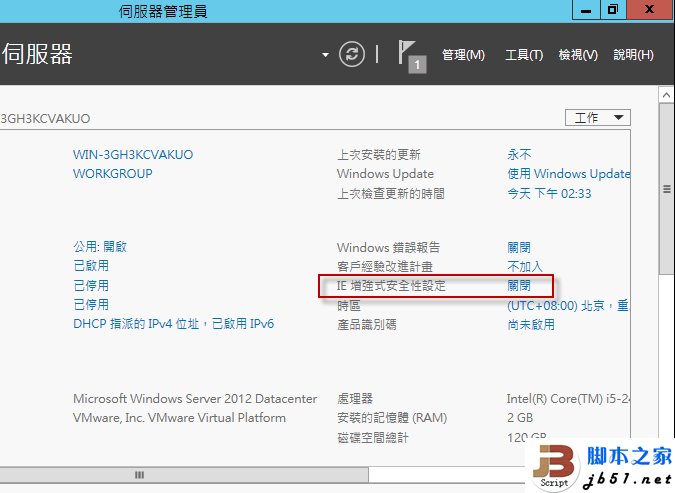Screen dimensions: 675x493
Task: Open the 管理(M) menu
Action: [463, 55]
